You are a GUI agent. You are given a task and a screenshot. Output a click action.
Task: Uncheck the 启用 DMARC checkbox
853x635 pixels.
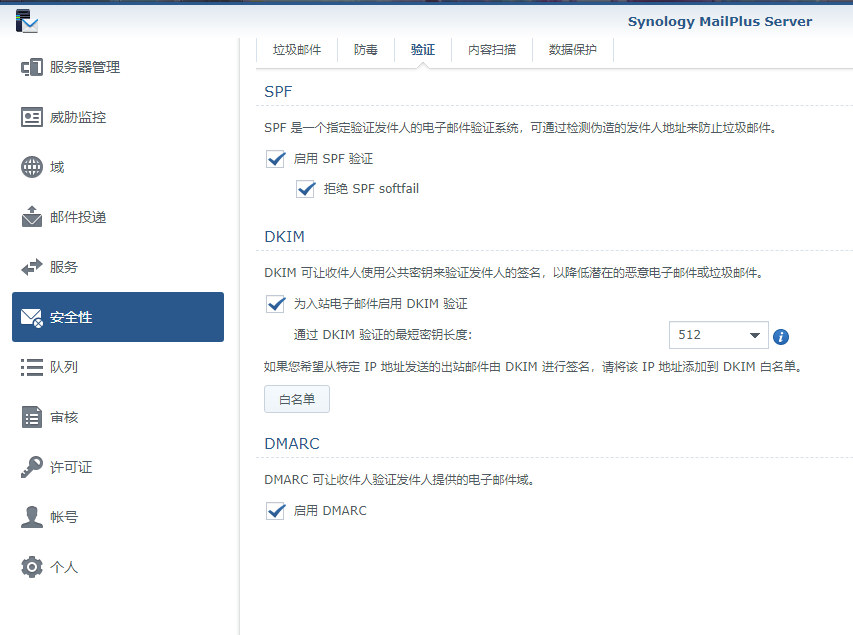(x=276, y=511)
